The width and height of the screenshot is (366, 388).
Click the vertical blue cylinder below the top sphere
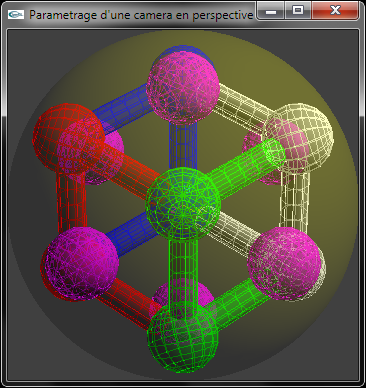click(x=183, y=146)
